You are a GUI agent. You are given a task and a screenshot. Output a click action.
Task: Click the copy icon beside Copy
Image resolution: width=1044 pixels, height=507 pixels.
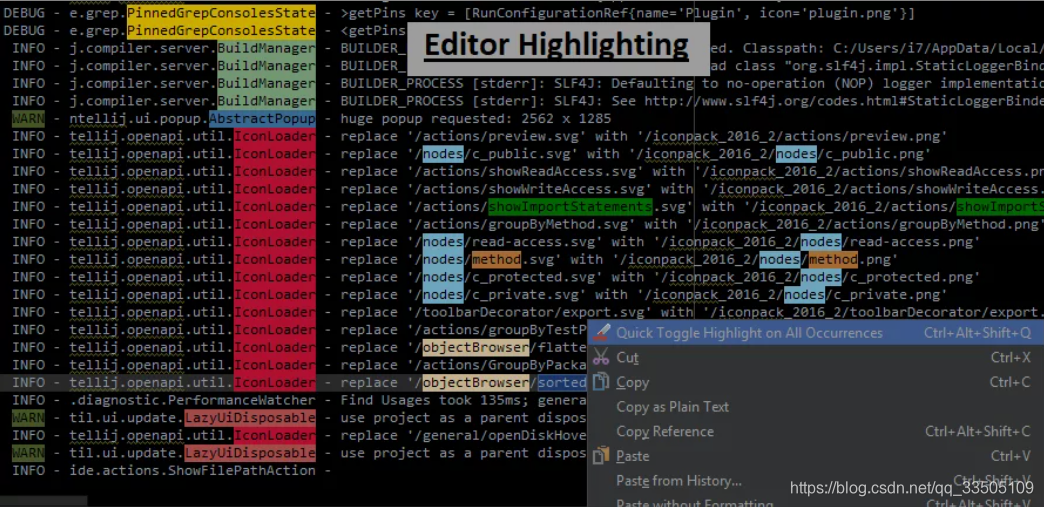click(x=601, y=382)
